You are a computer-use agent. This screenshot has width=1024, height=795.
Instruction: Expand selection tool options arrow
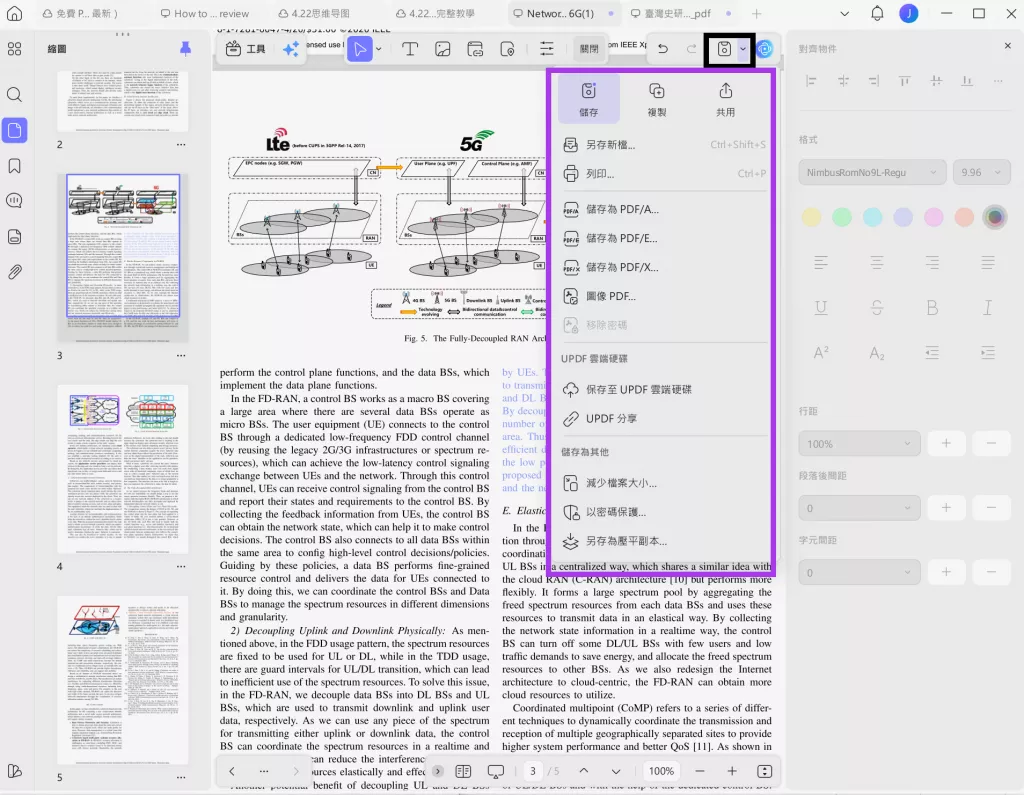(379, 49)
